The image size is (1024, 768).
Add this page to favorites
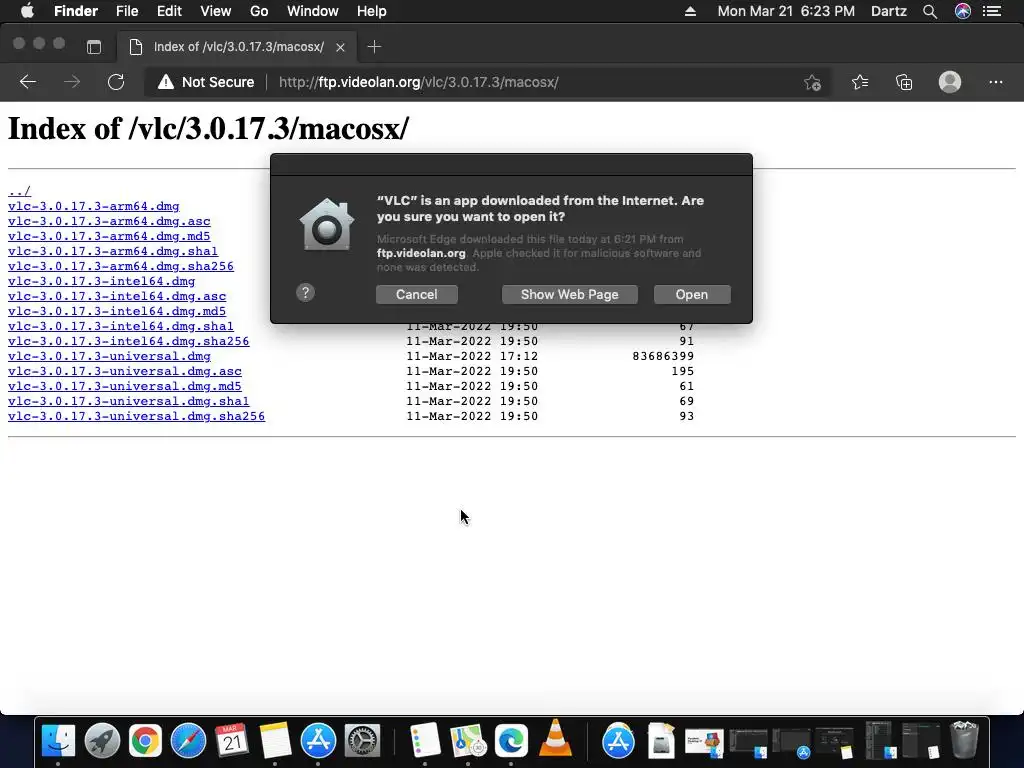[812, 82]
